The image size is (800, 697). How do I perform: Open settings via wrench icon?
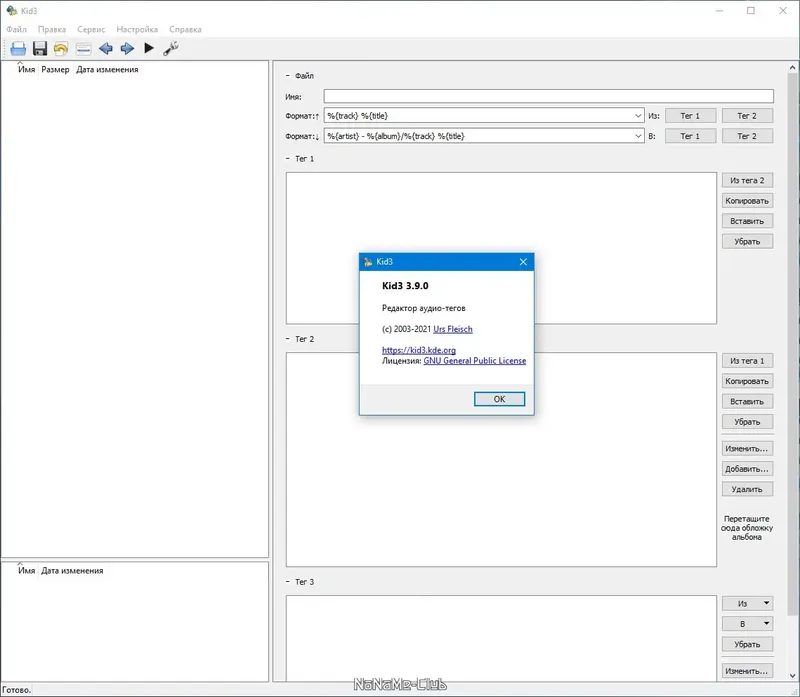[x=170, y=48]
